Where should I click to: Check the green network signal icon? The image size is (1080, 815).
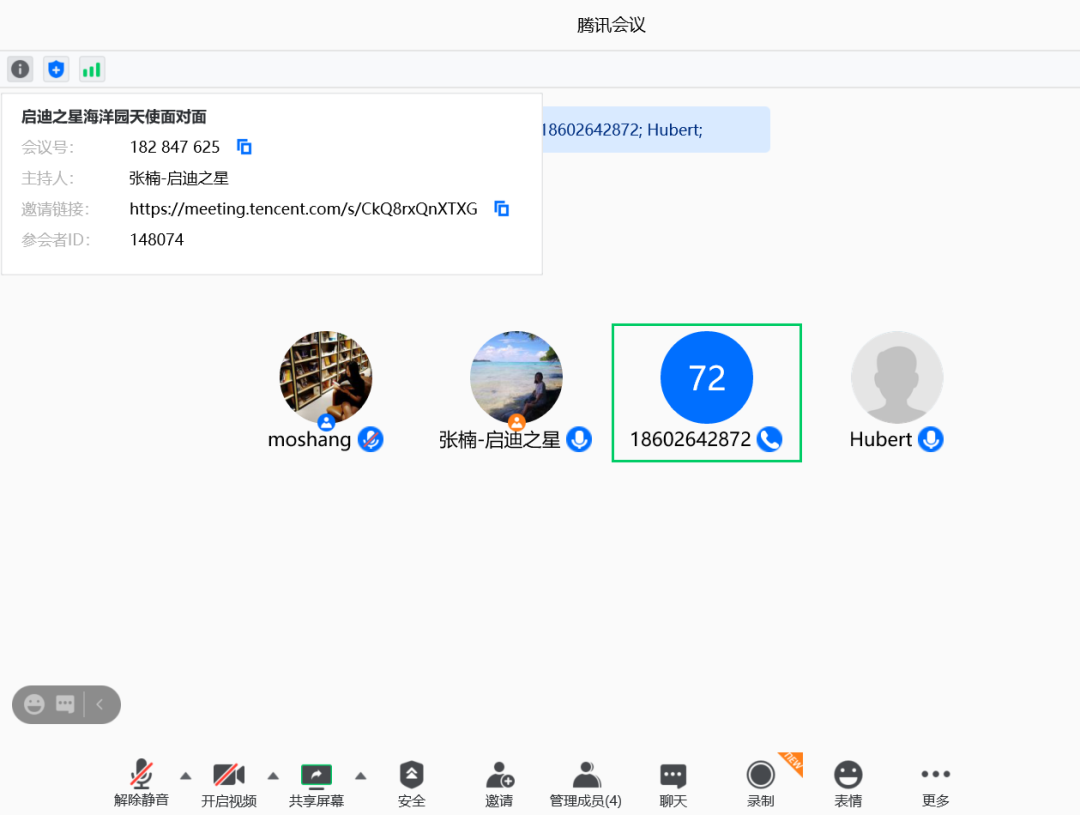coord(92,69)
